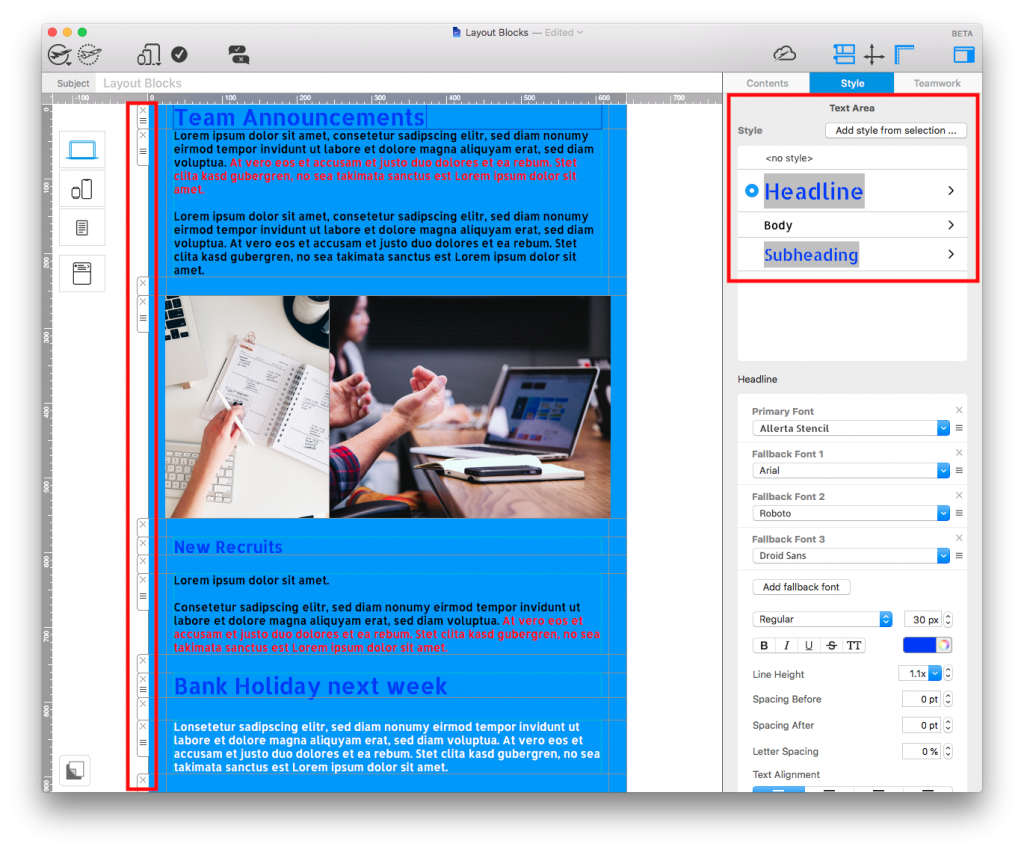
Task: Select the desktop laptop preview mode
Action: click(x=82, y=151)
